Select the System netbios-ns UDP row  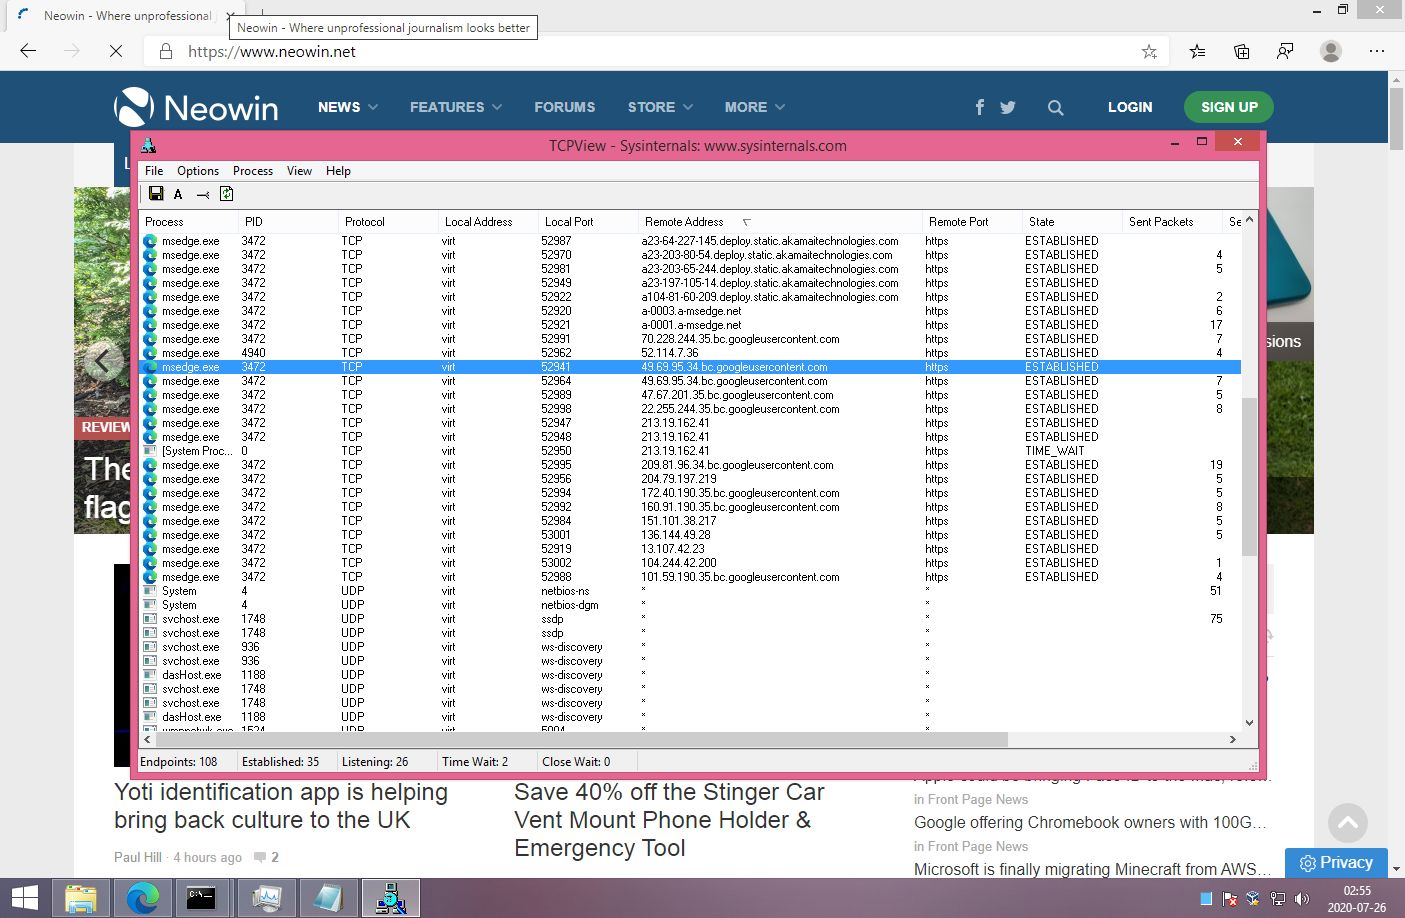click(690, 591)
